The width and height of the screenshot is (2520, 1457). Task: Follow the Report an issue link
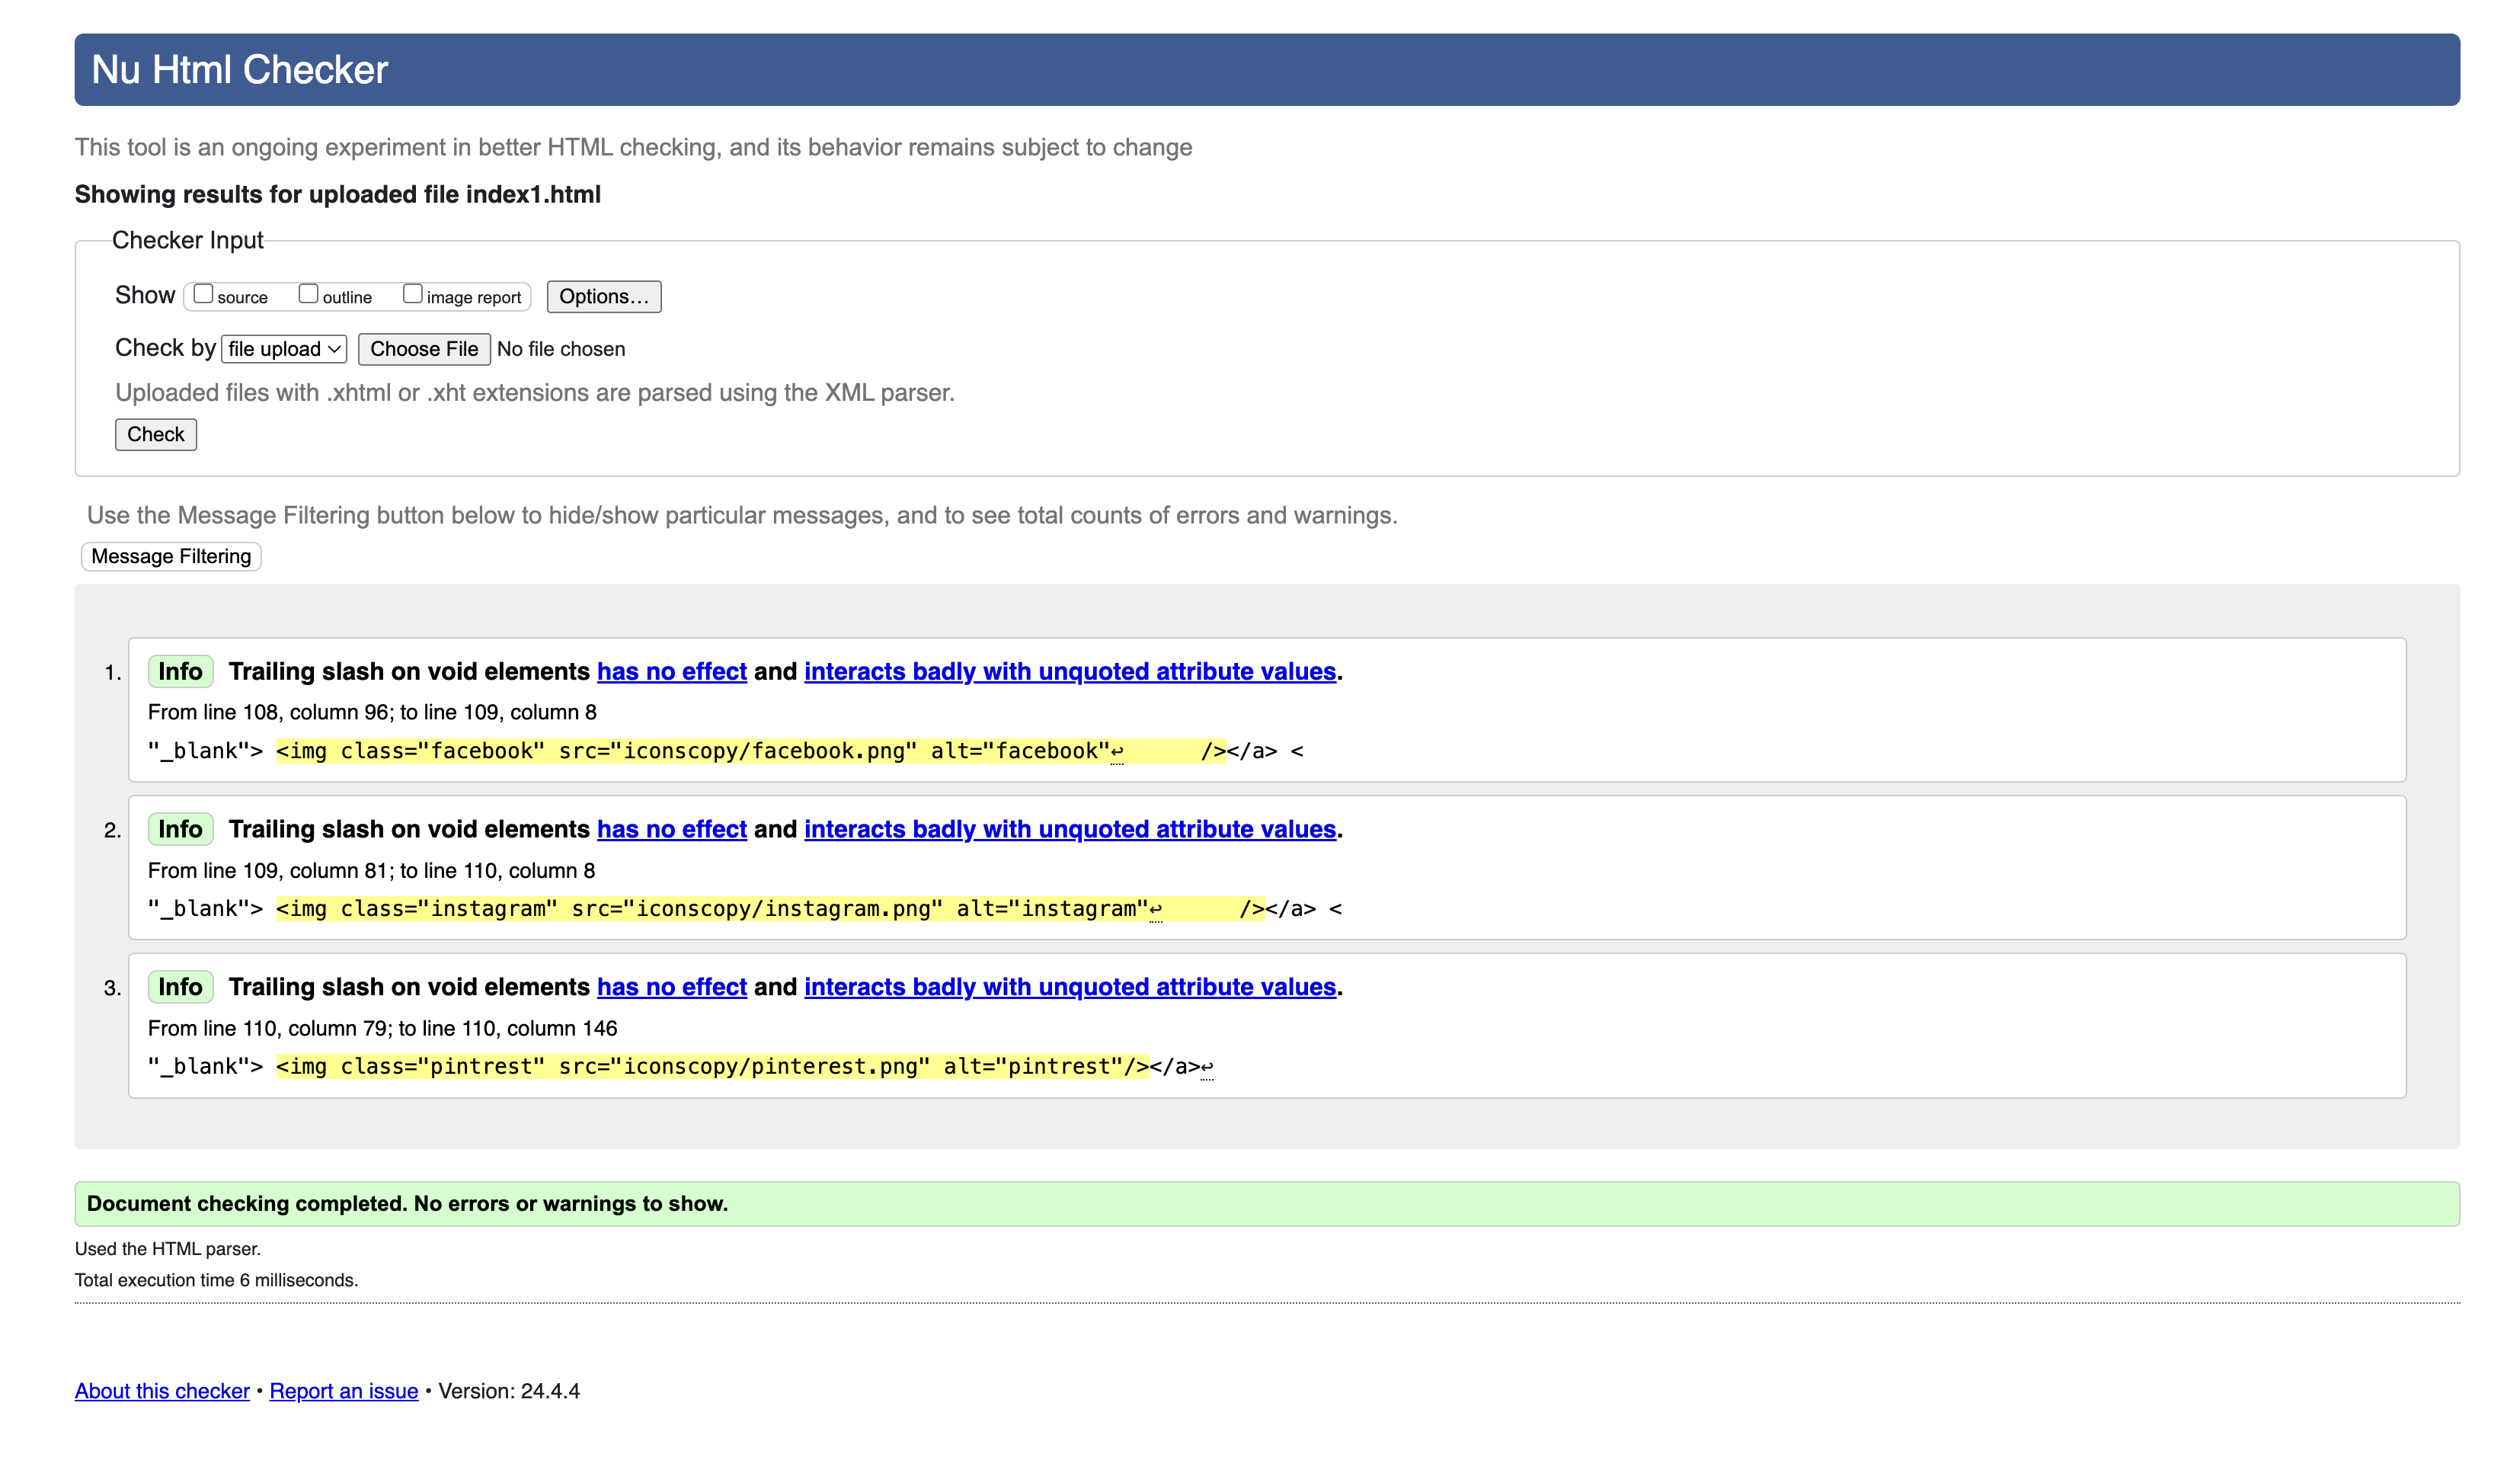click(344, 1391)
